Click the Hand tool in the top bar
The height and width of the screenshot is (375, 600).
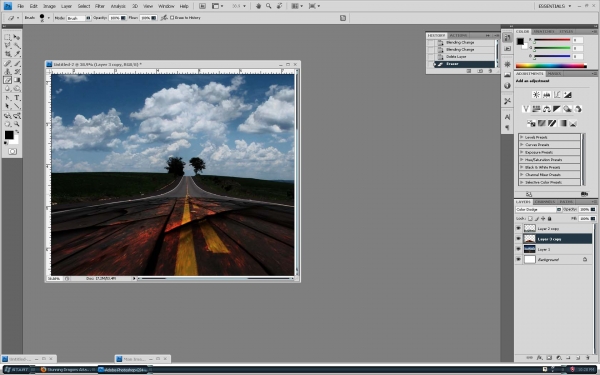click(258, 6)
